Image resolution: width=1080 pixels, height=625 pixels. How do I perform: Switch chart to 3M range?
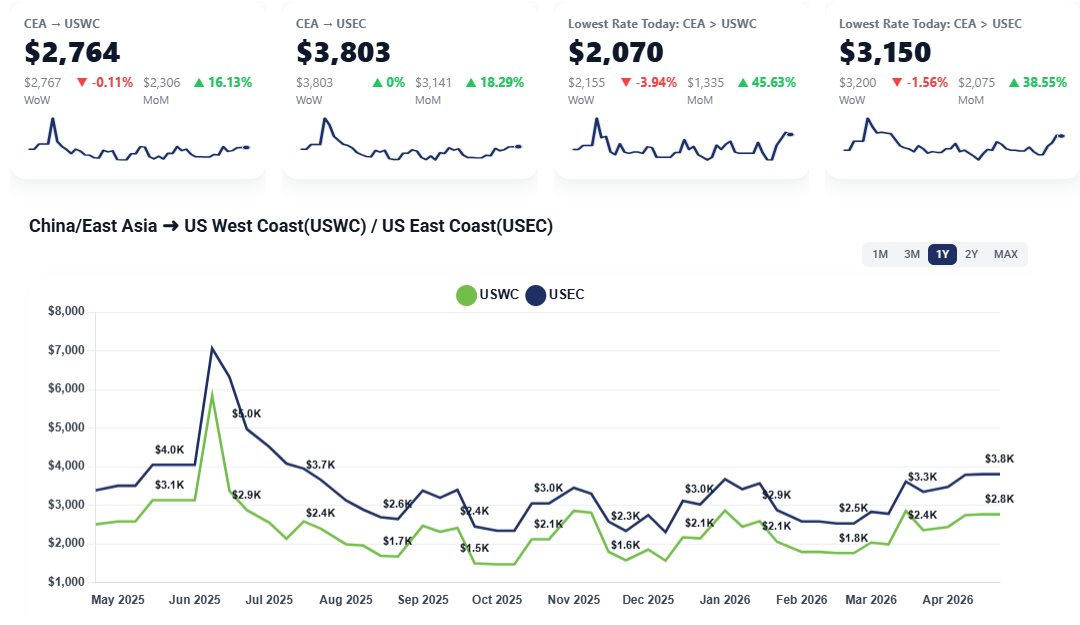[x=912, y=254]
